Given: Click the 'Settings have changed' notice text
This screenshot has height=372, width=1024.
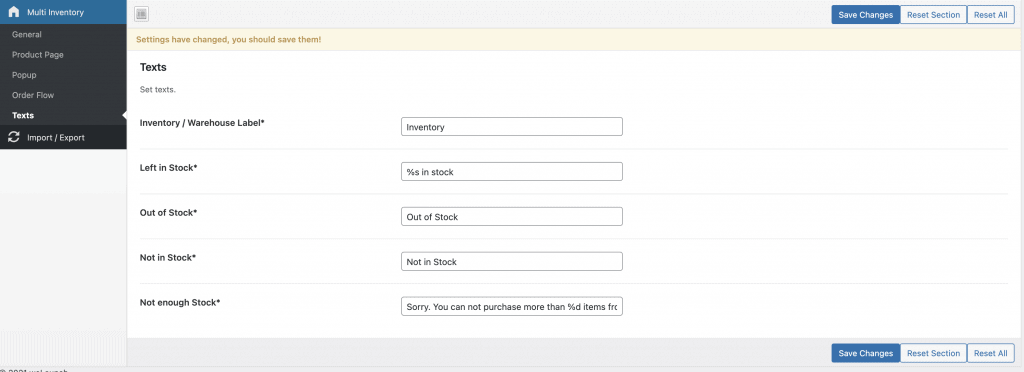Looking at the screenshot, I should 229,40.
